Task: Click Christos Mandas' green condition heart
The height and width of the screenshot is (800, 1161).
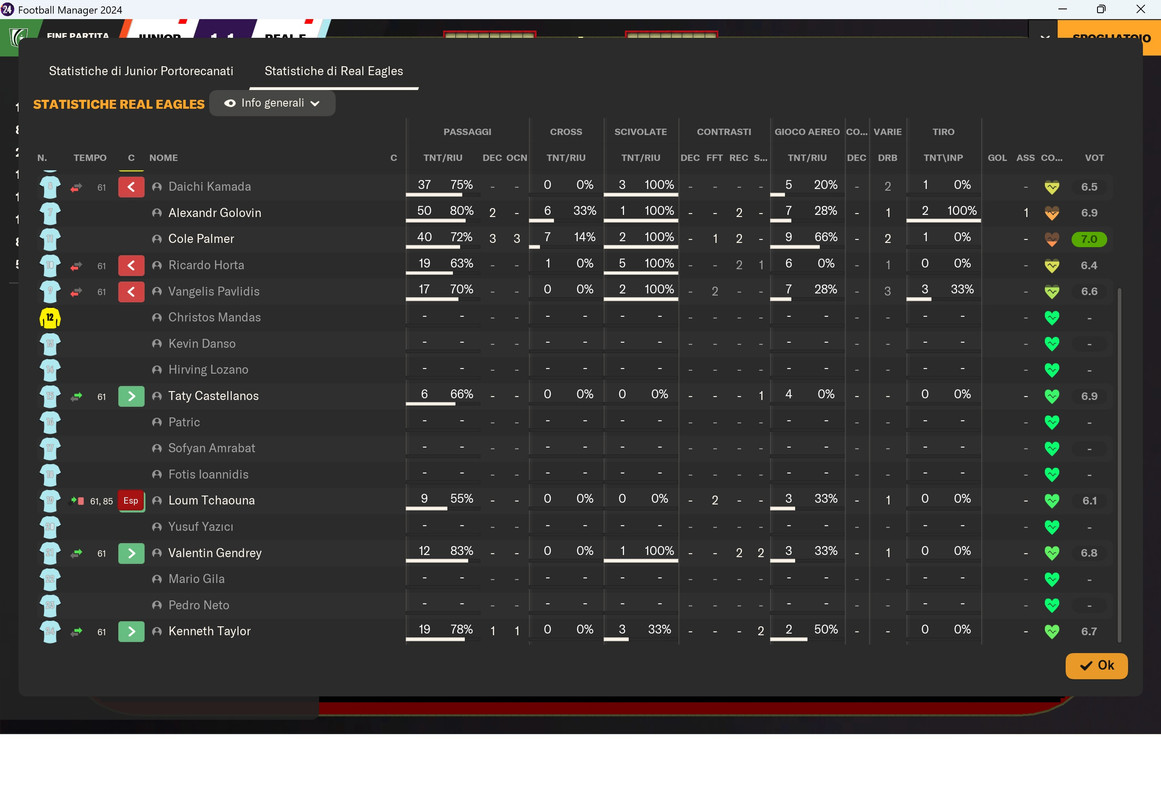Action: [x=1051, y=318]
